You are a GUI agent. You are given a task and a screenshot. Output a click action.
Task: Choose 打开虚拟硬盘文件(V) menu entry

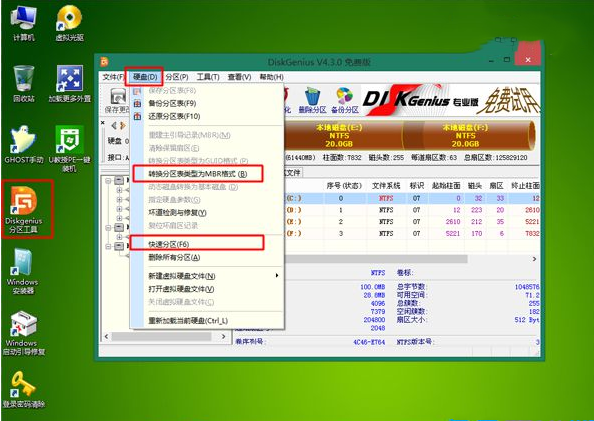pos(207,289)
